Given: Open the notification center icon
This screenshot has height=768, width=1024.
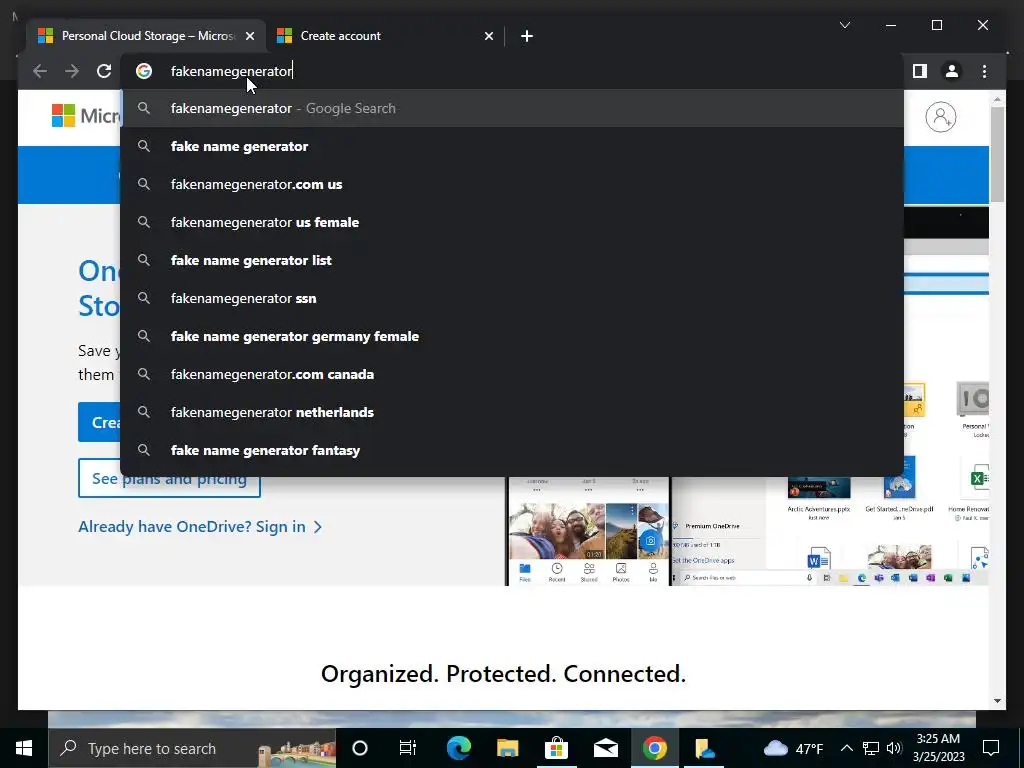Looking at the screenshot, I should pyautogui.click(x=991, y=748).
